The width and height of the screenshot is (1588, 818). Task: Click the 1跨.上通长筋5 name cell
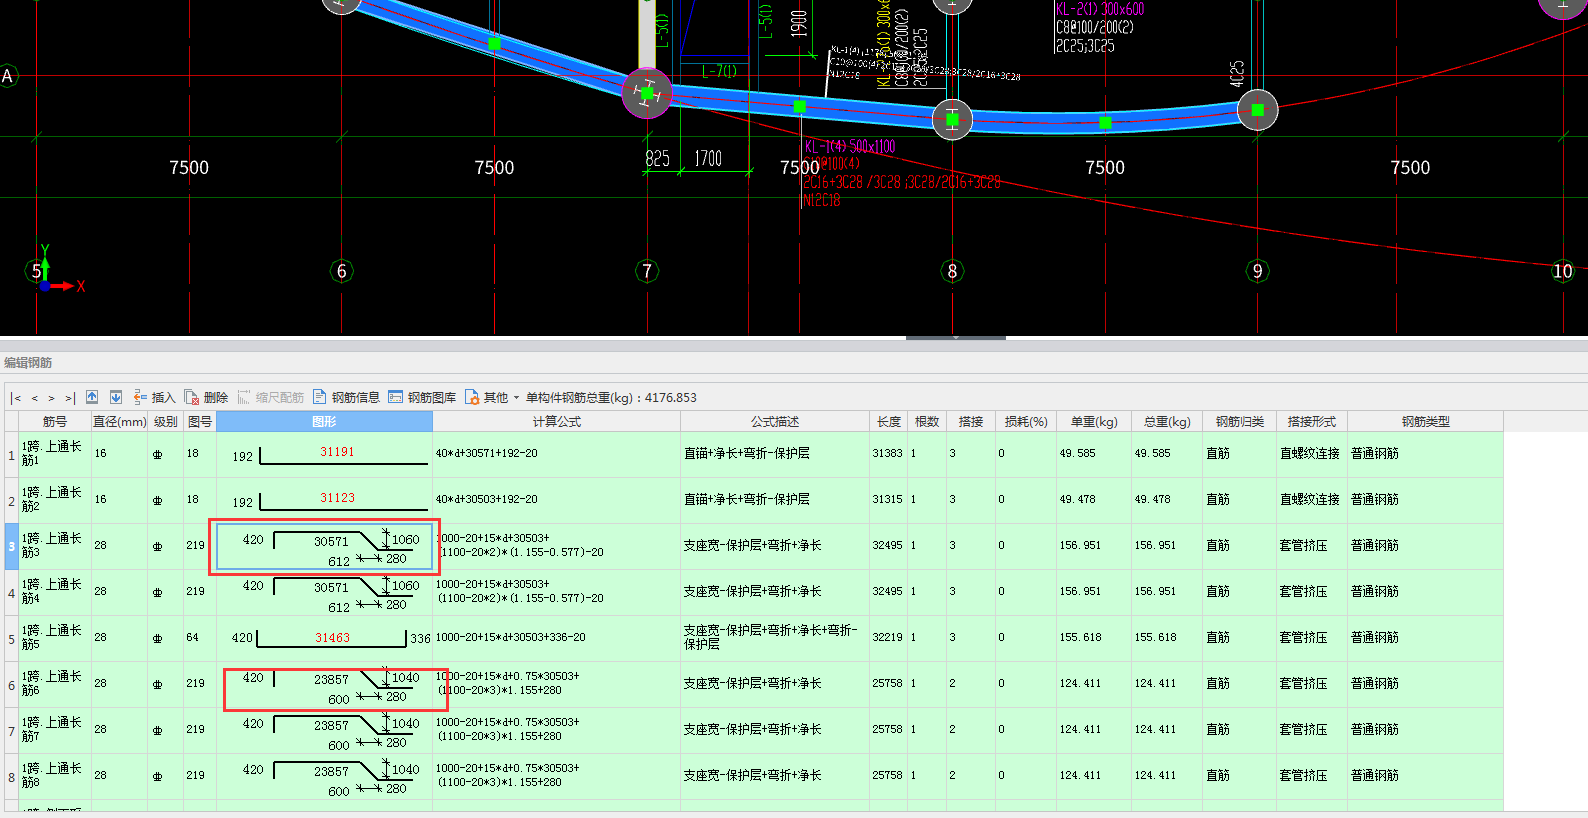pyautogui.click(x=54, y=638)
